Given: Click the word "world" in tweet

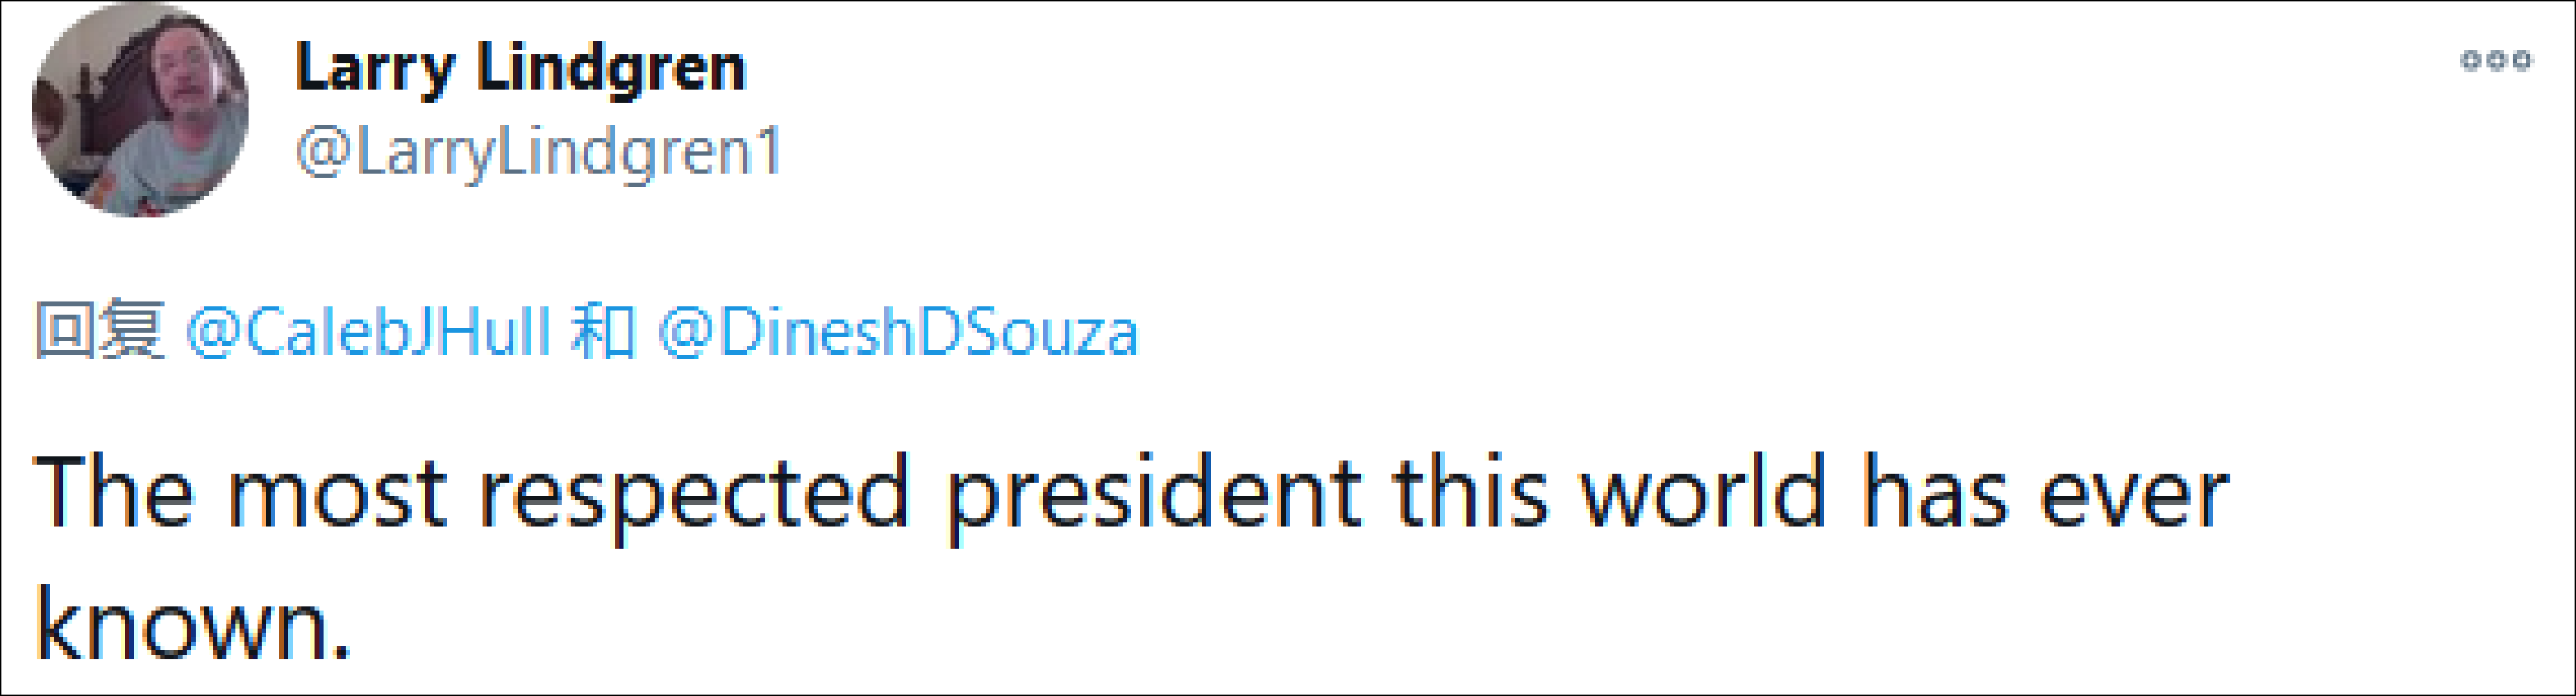Looking at the screenshot, I should pyautogui.click(x=1702, y=492).
